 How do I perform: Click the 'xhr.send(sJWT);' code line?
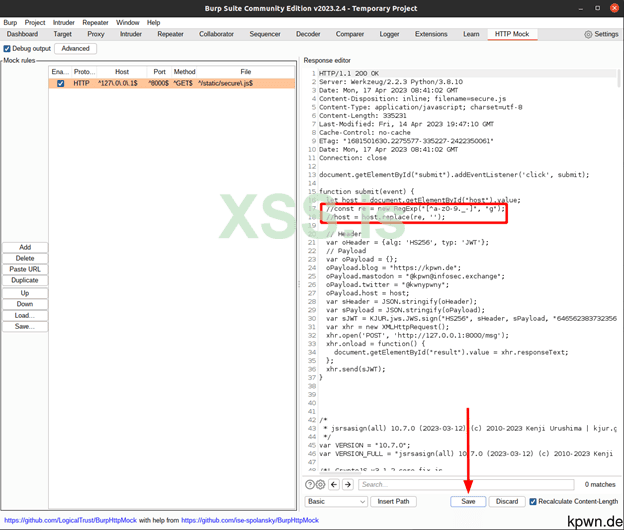tap(356, 369)
